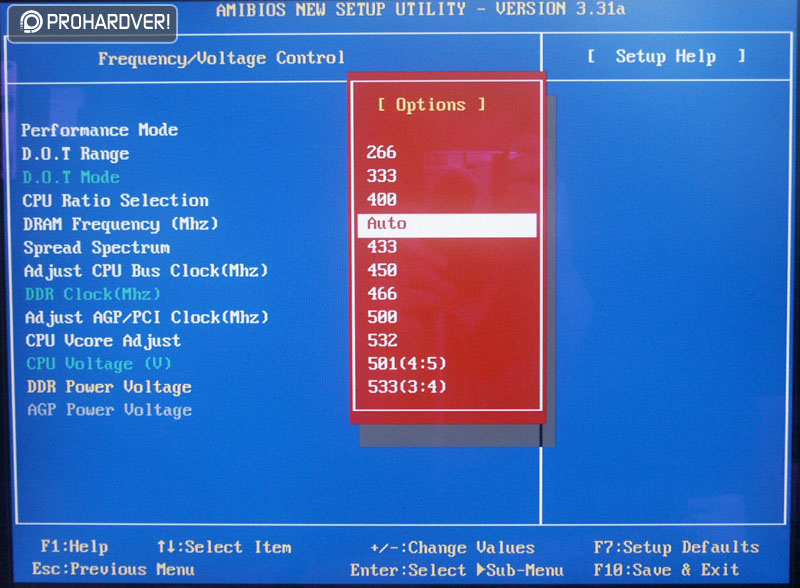The height and width of the screenshot is (588, 800).
Task: Choose 433 in the Options list
Action: click(x=382, y=247)
